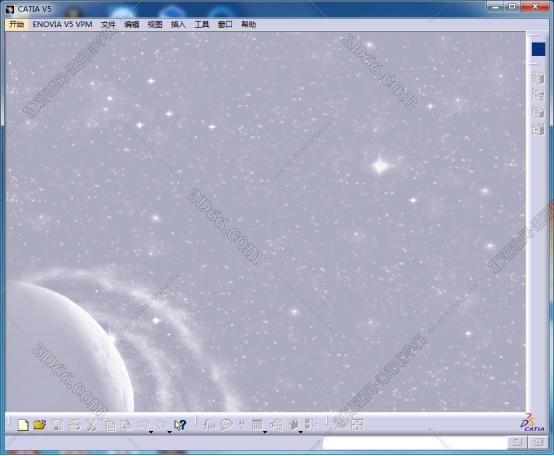Viewport: 554px width, 456px height.
Task: Expand the design table dropdown arrow
Action: coord(265,432)
